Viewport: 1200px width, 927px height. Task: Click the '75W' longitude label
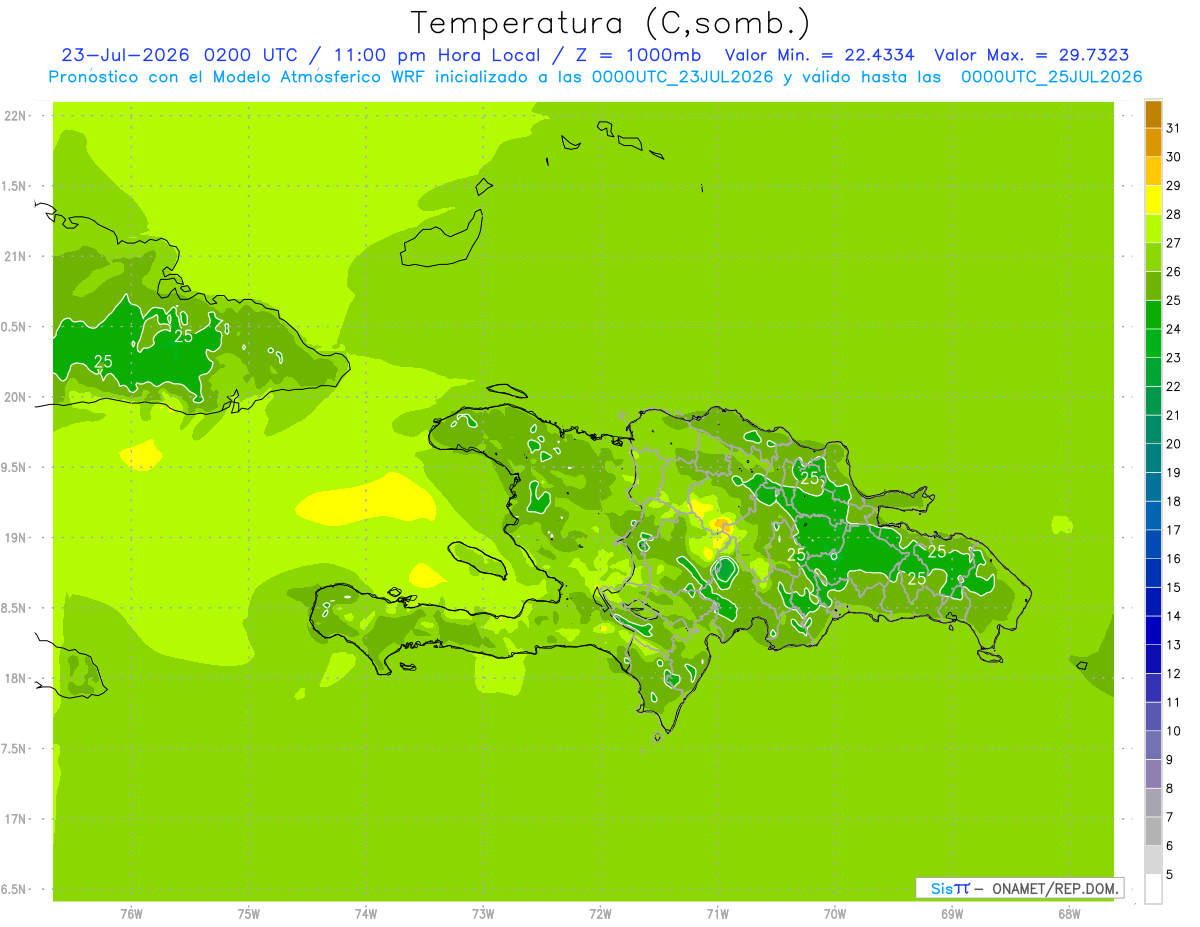249,914
